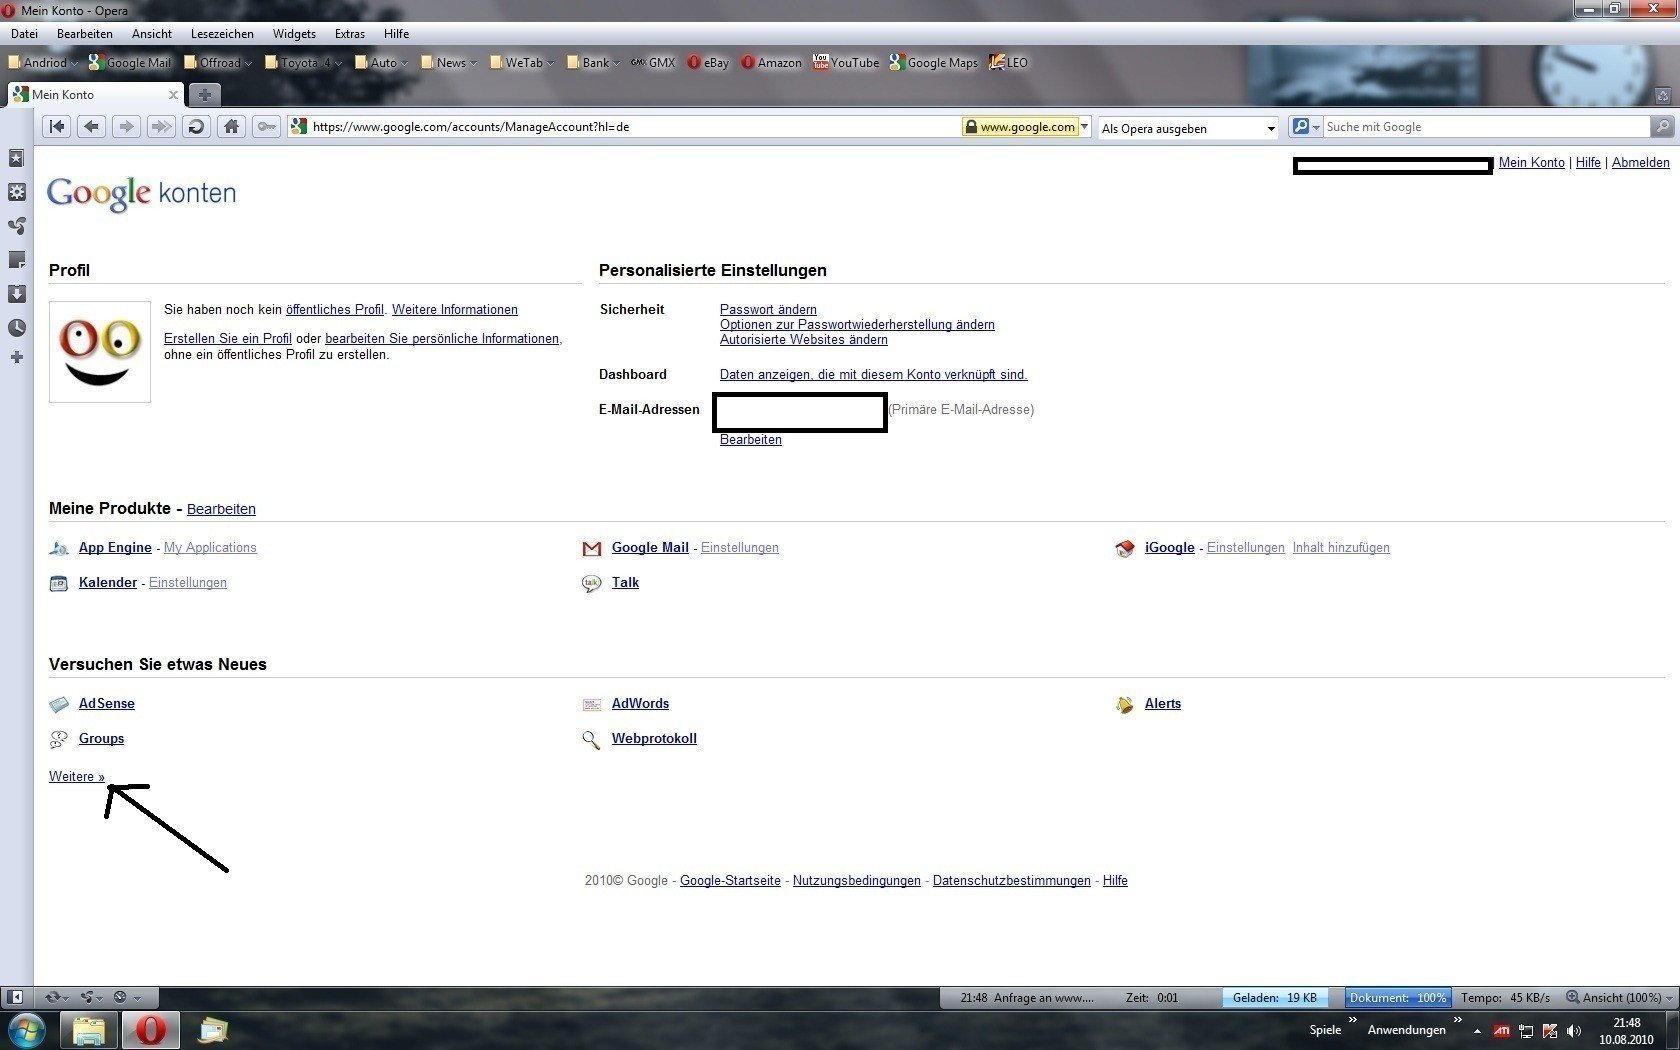
Task: Toggle the panel with the bottom-left sidebar button
Action: point(15,997)
